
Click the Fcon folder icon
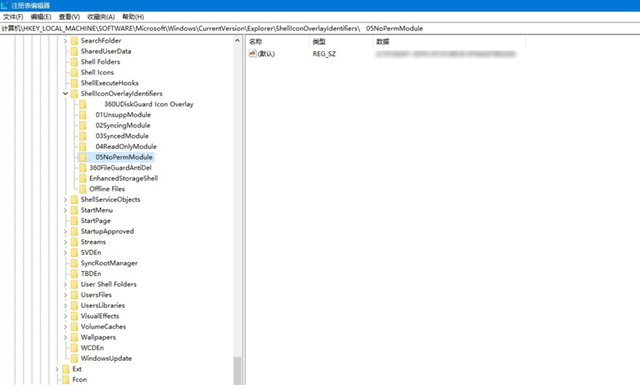pyautogui.click(x=66, y=380)
